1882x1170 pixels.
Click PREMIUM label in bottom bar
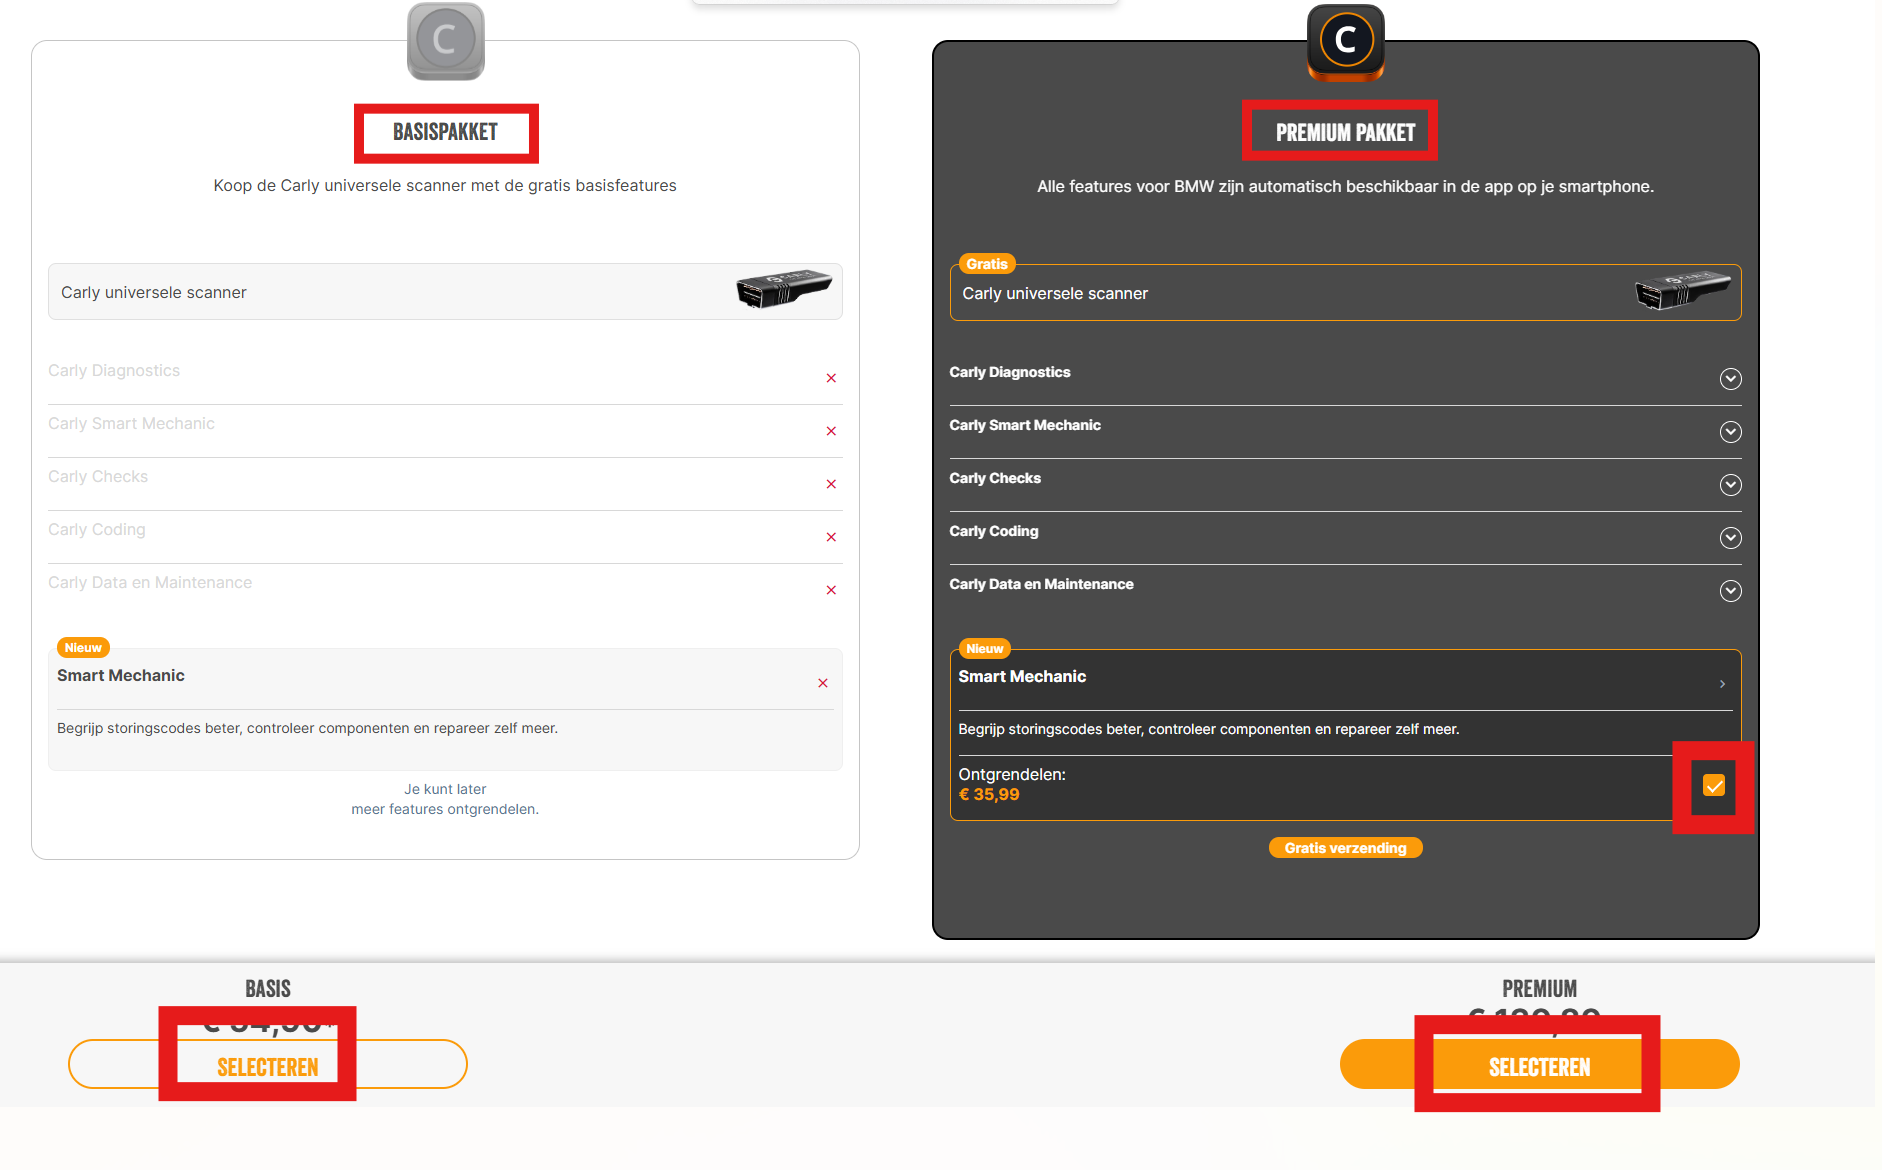point(1540,989)
